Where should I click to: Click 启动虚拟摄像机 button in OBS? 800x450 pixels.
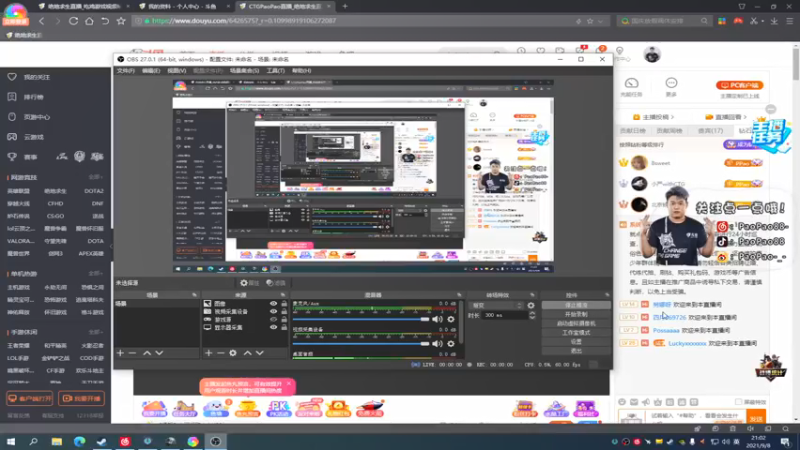[x=576, y=323]
